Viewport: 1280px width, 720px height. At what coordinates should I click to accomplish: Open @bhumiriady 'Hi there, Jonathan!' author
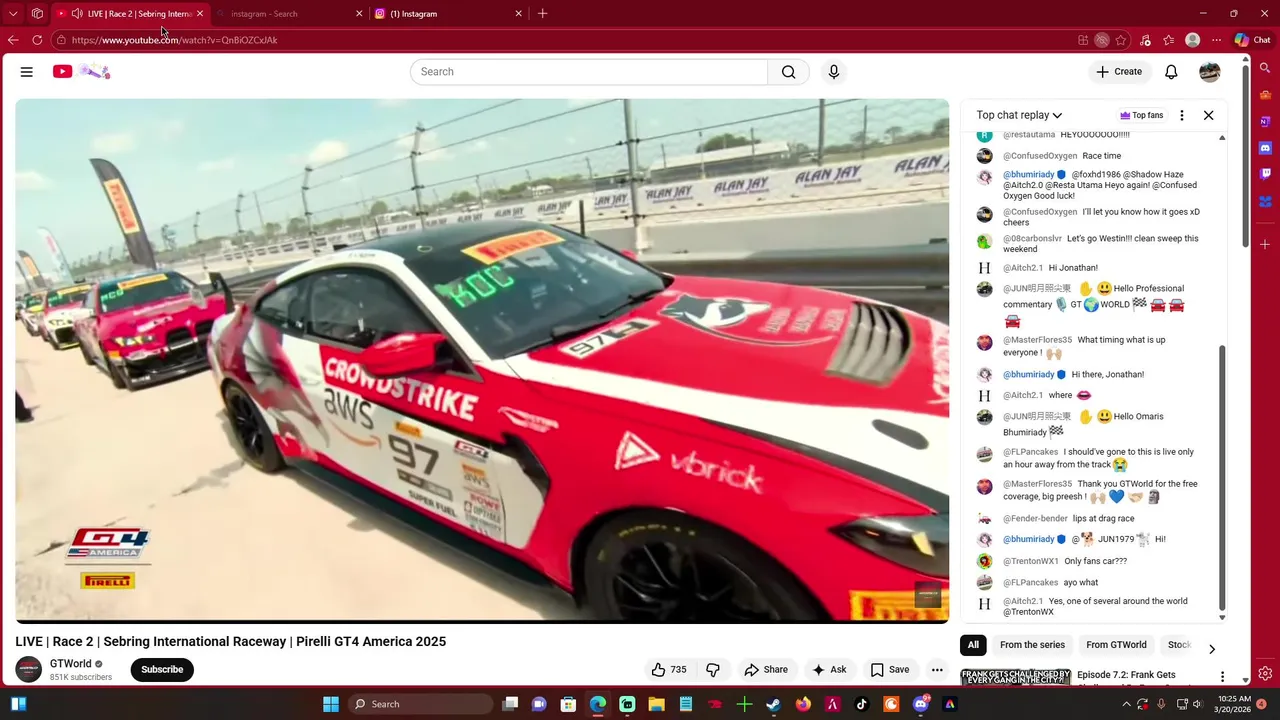click(1029, 374)
